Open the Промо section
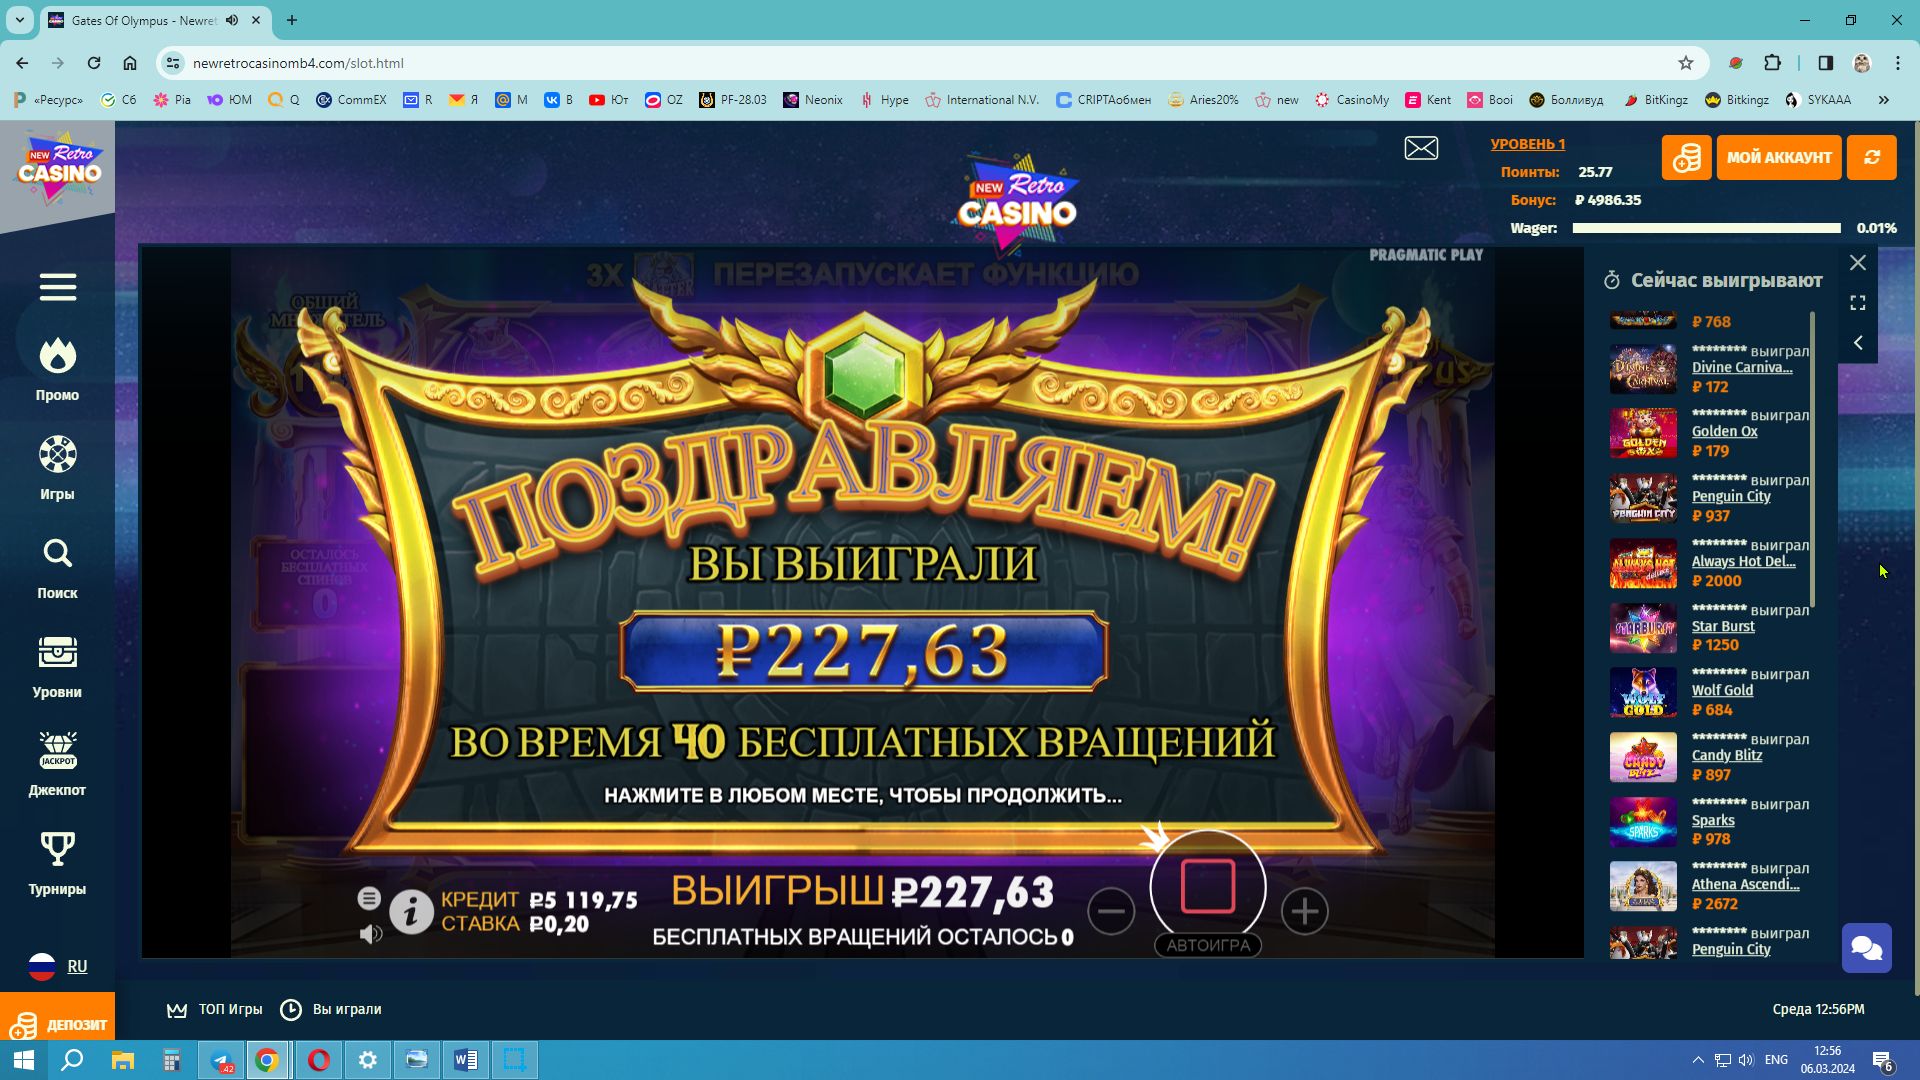 [x=57, y=370]
